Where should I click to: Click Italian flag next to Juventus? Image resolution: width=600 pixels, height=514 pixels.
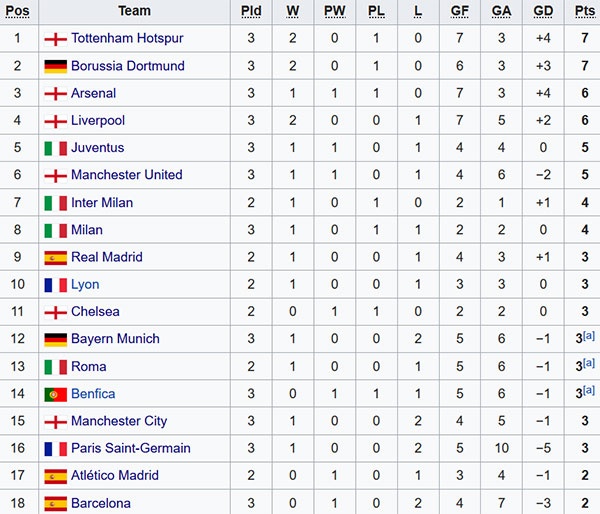[55, 148]
